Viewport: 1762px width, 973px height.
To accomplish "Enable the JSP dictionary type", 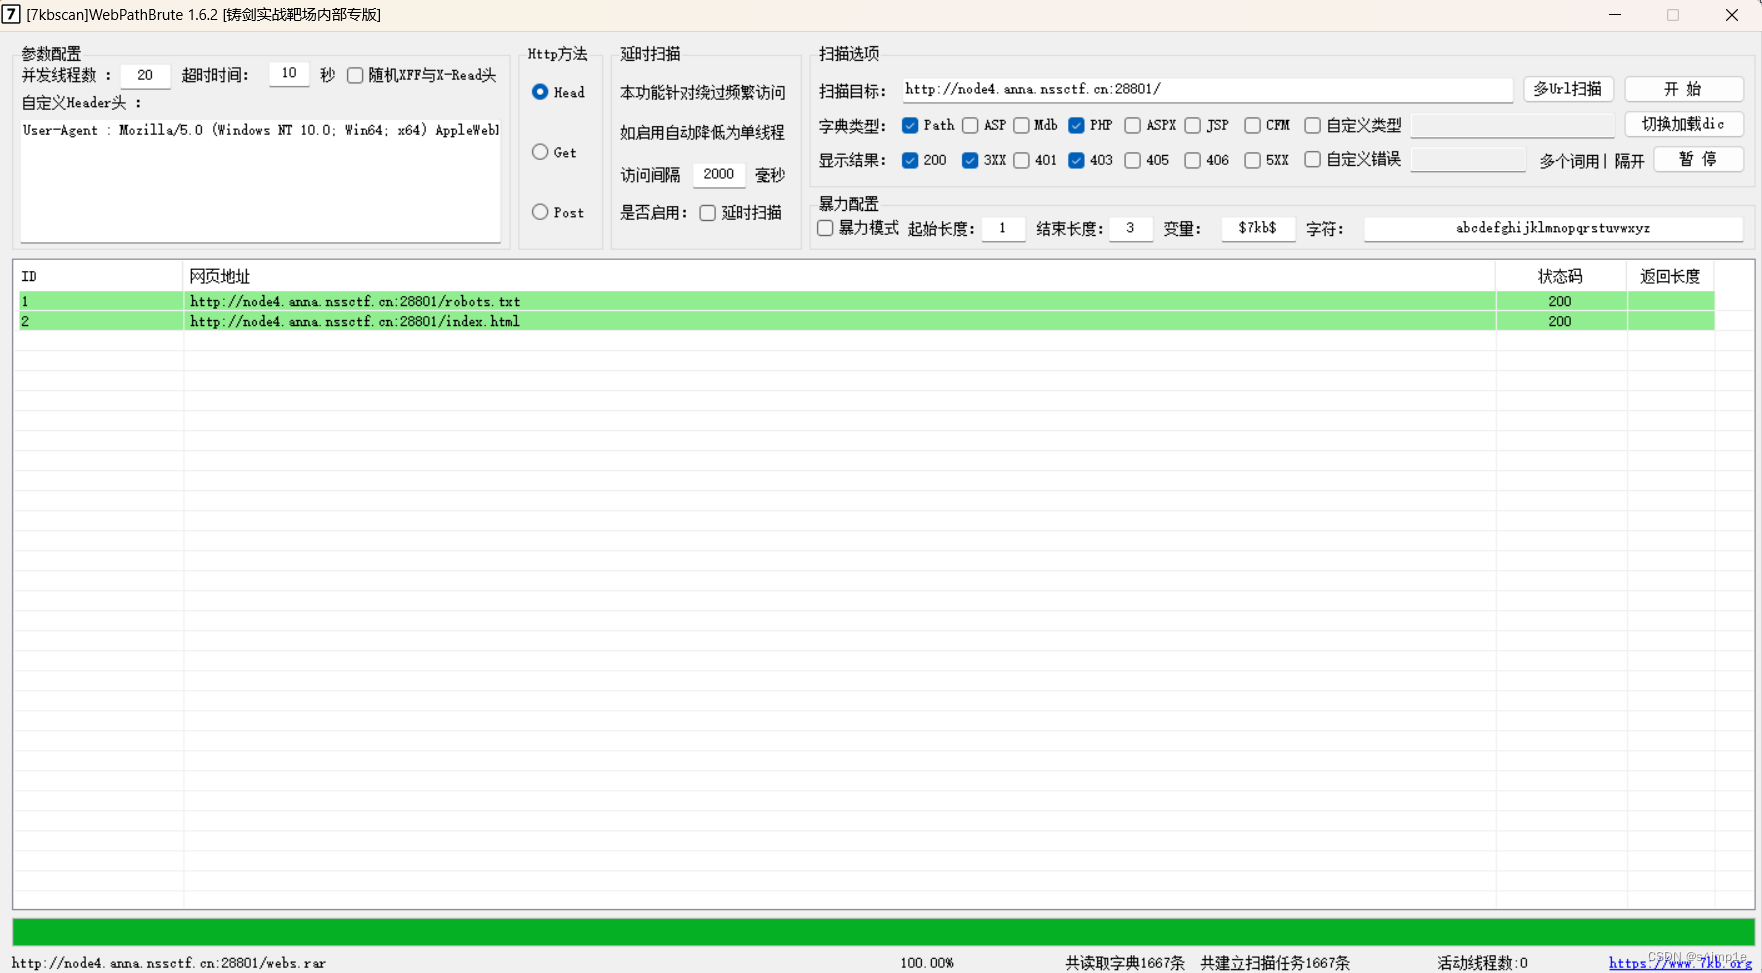I will 1193,125.
